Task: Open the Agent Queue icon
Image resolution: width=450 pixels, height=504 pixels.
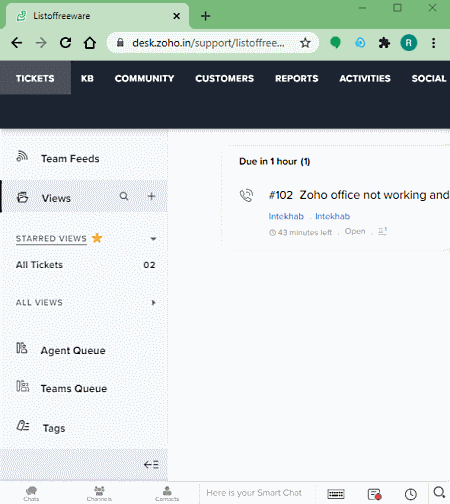Action: click(22, 348)
